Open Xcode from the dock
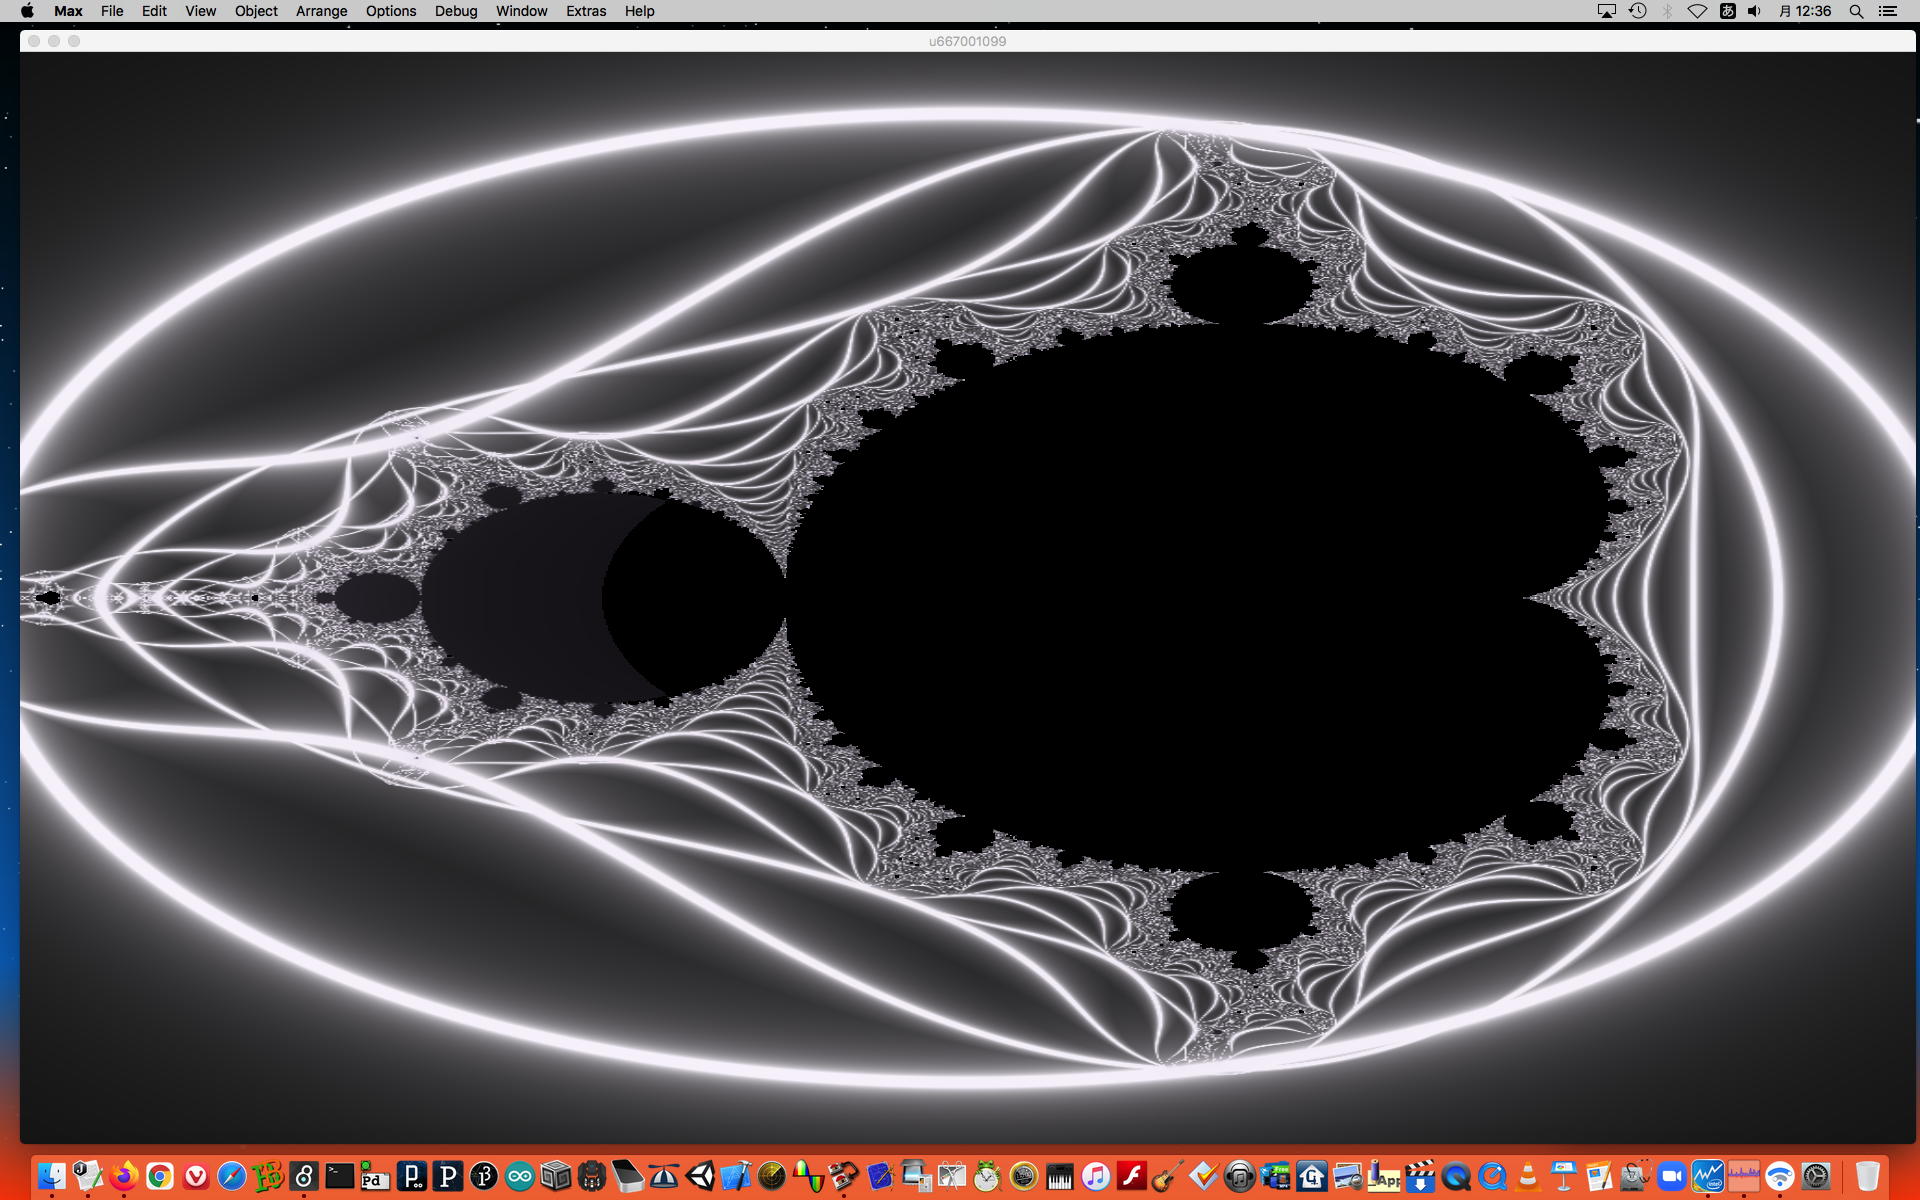The height and width of the screenshot is (1200, 1920). coord(736,1176)
